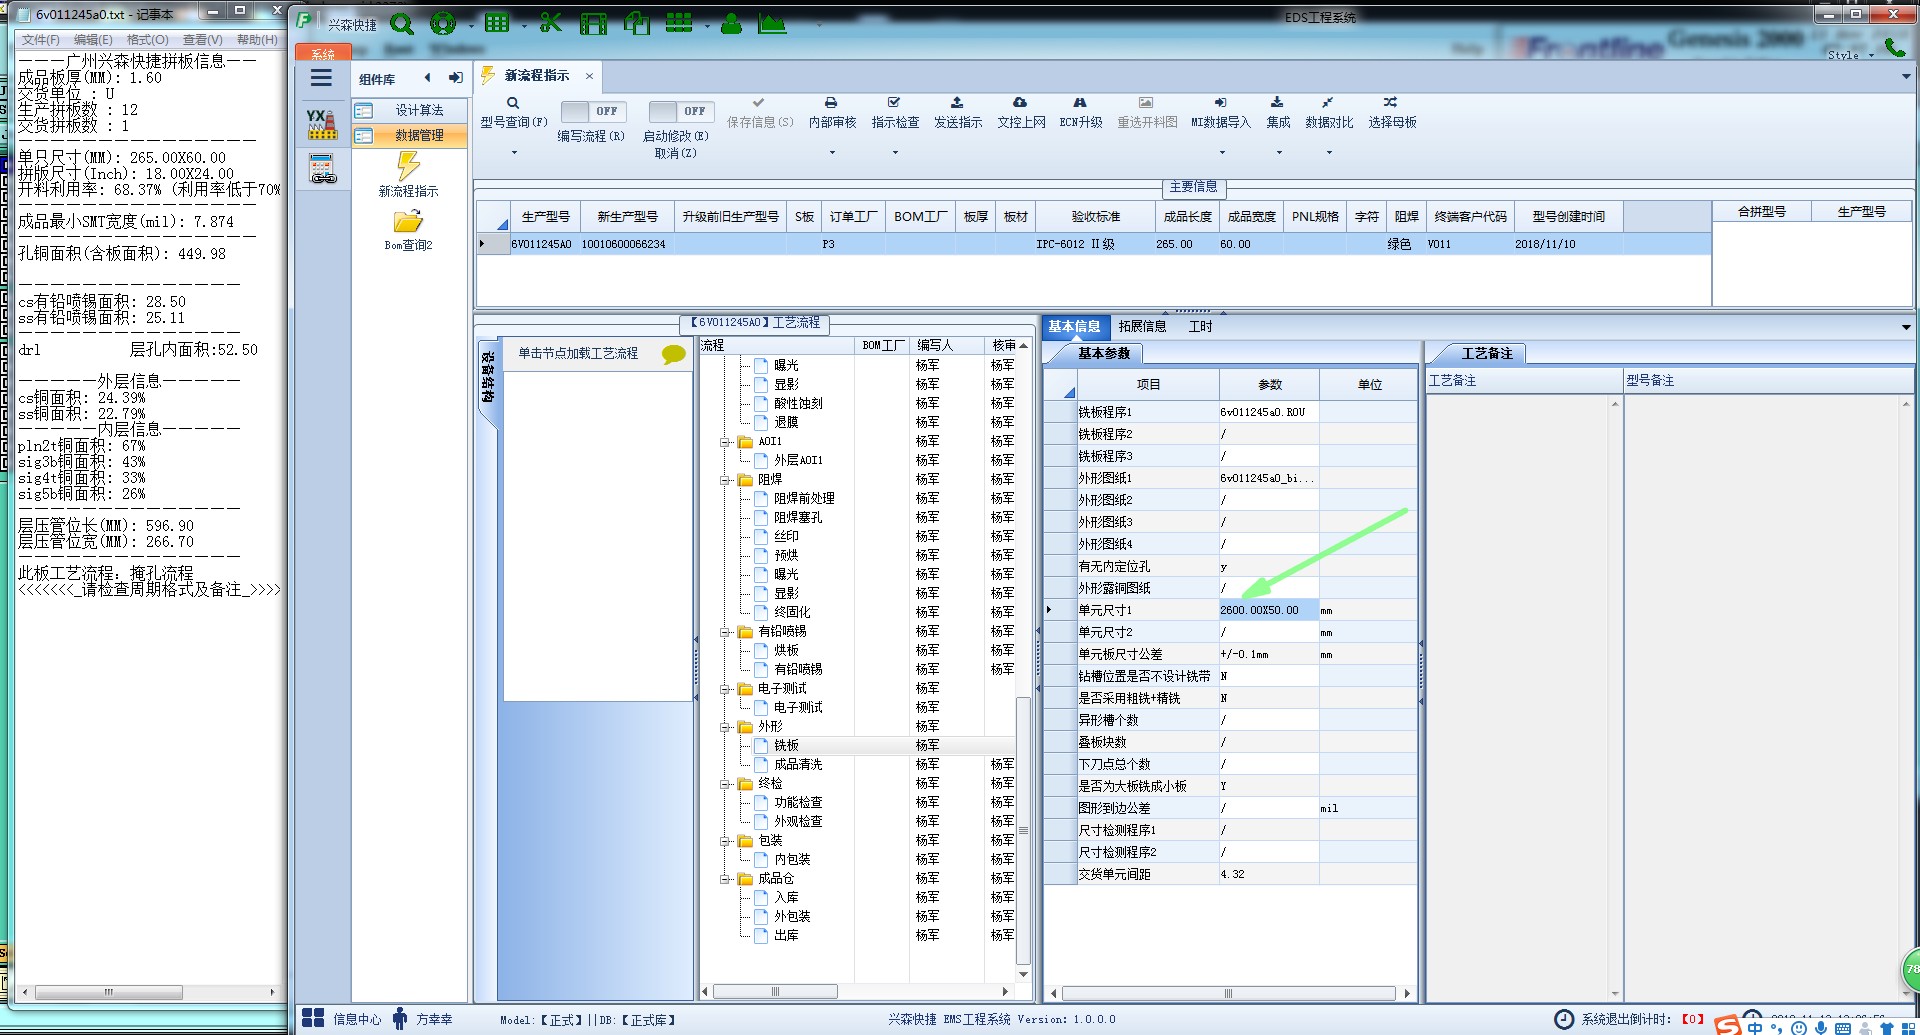This screenshot has height=1035, width=1920.
Task: Click the pin arrow icon beside 组件库
Action: (x=456, y=78)
